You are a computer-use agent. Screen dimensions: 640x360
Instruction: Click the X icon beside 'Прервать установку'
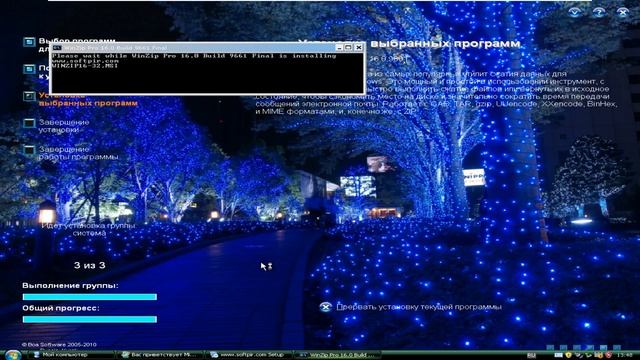point(325,307)
